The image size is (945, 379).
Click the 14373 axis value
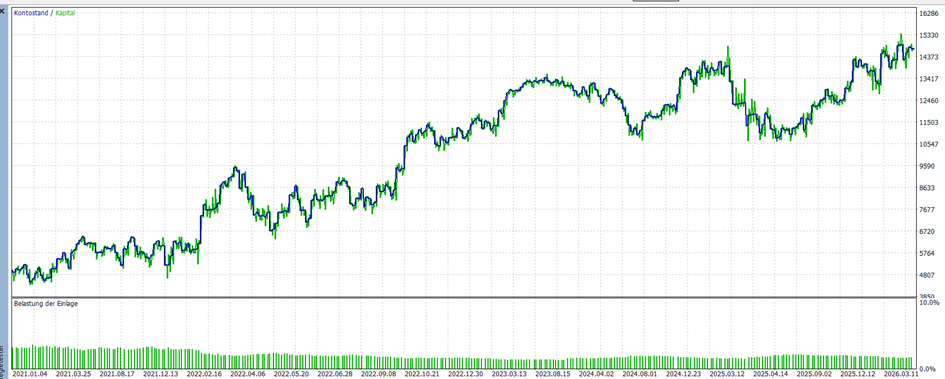[929, 57]
